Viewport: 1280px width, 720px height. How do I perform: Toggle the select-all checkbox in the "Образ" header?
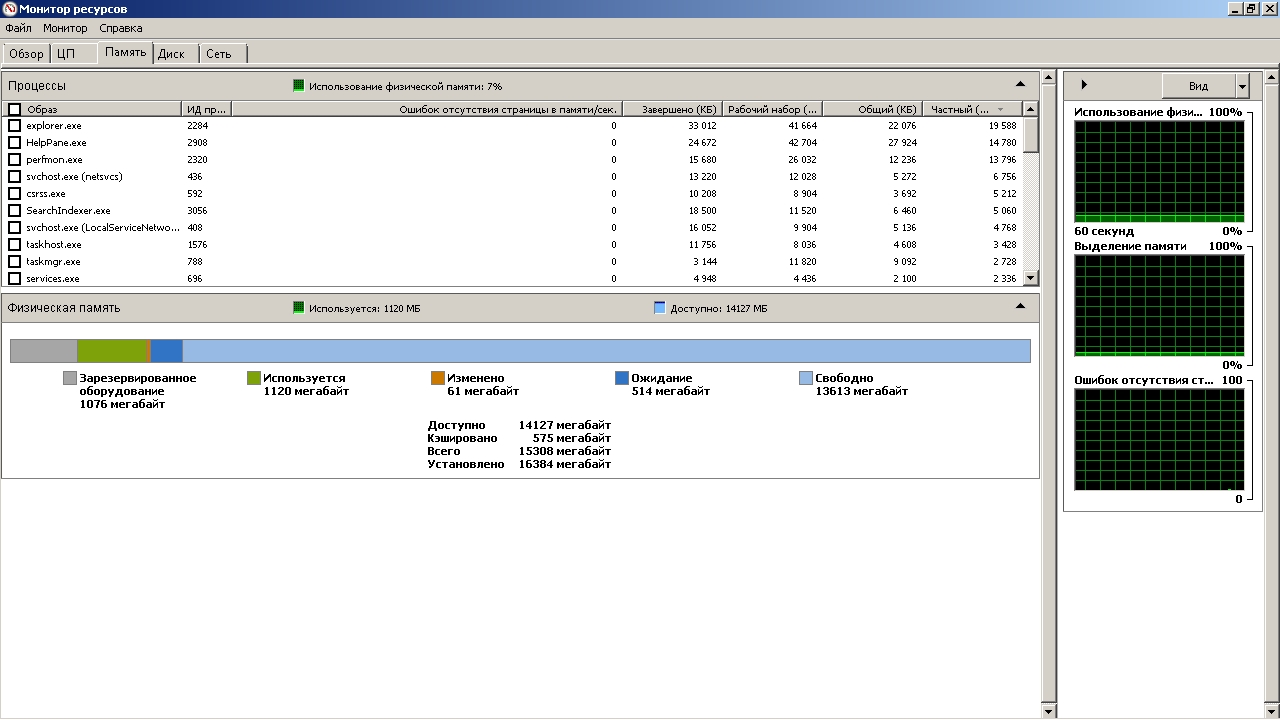point(14,109)
